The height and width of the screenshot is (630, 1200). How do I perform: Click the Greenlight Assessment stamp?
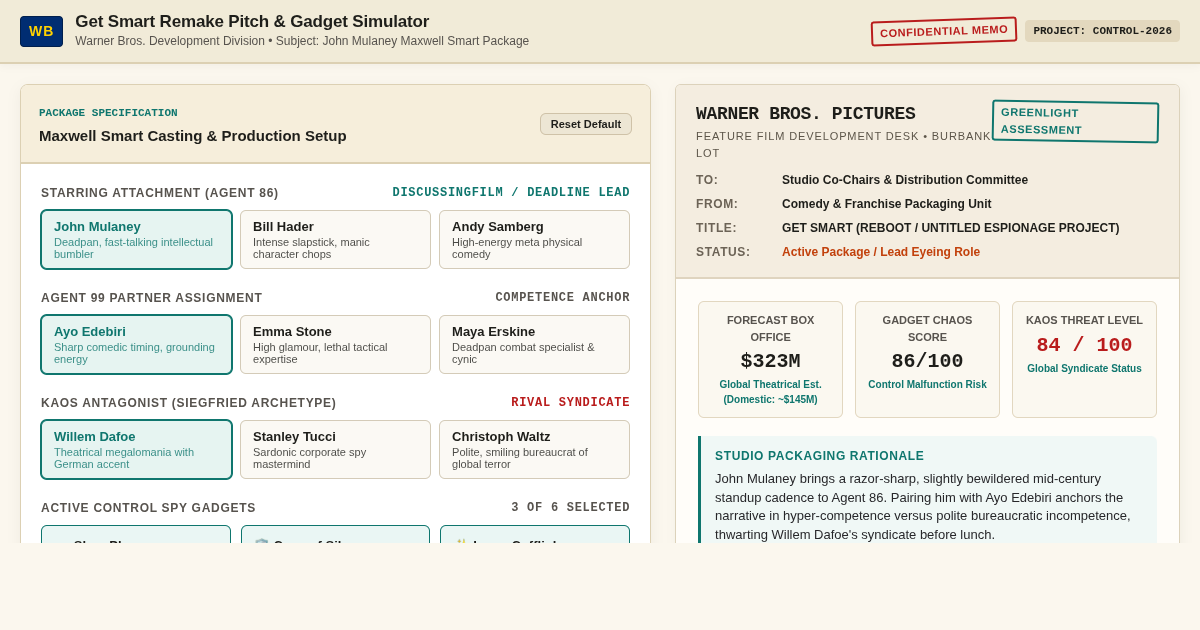point(1075,121)
